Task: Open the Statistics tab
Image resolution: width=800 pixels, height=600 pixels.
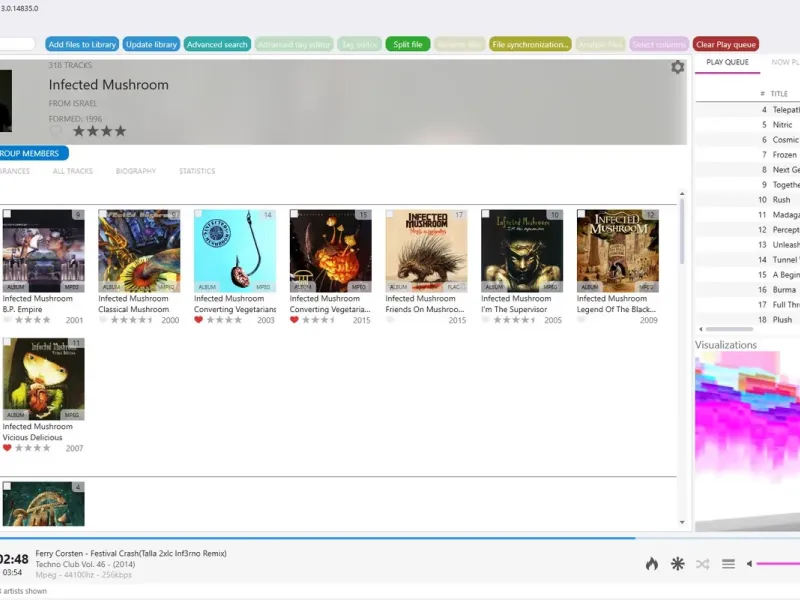Action: (x=197, y=171)
